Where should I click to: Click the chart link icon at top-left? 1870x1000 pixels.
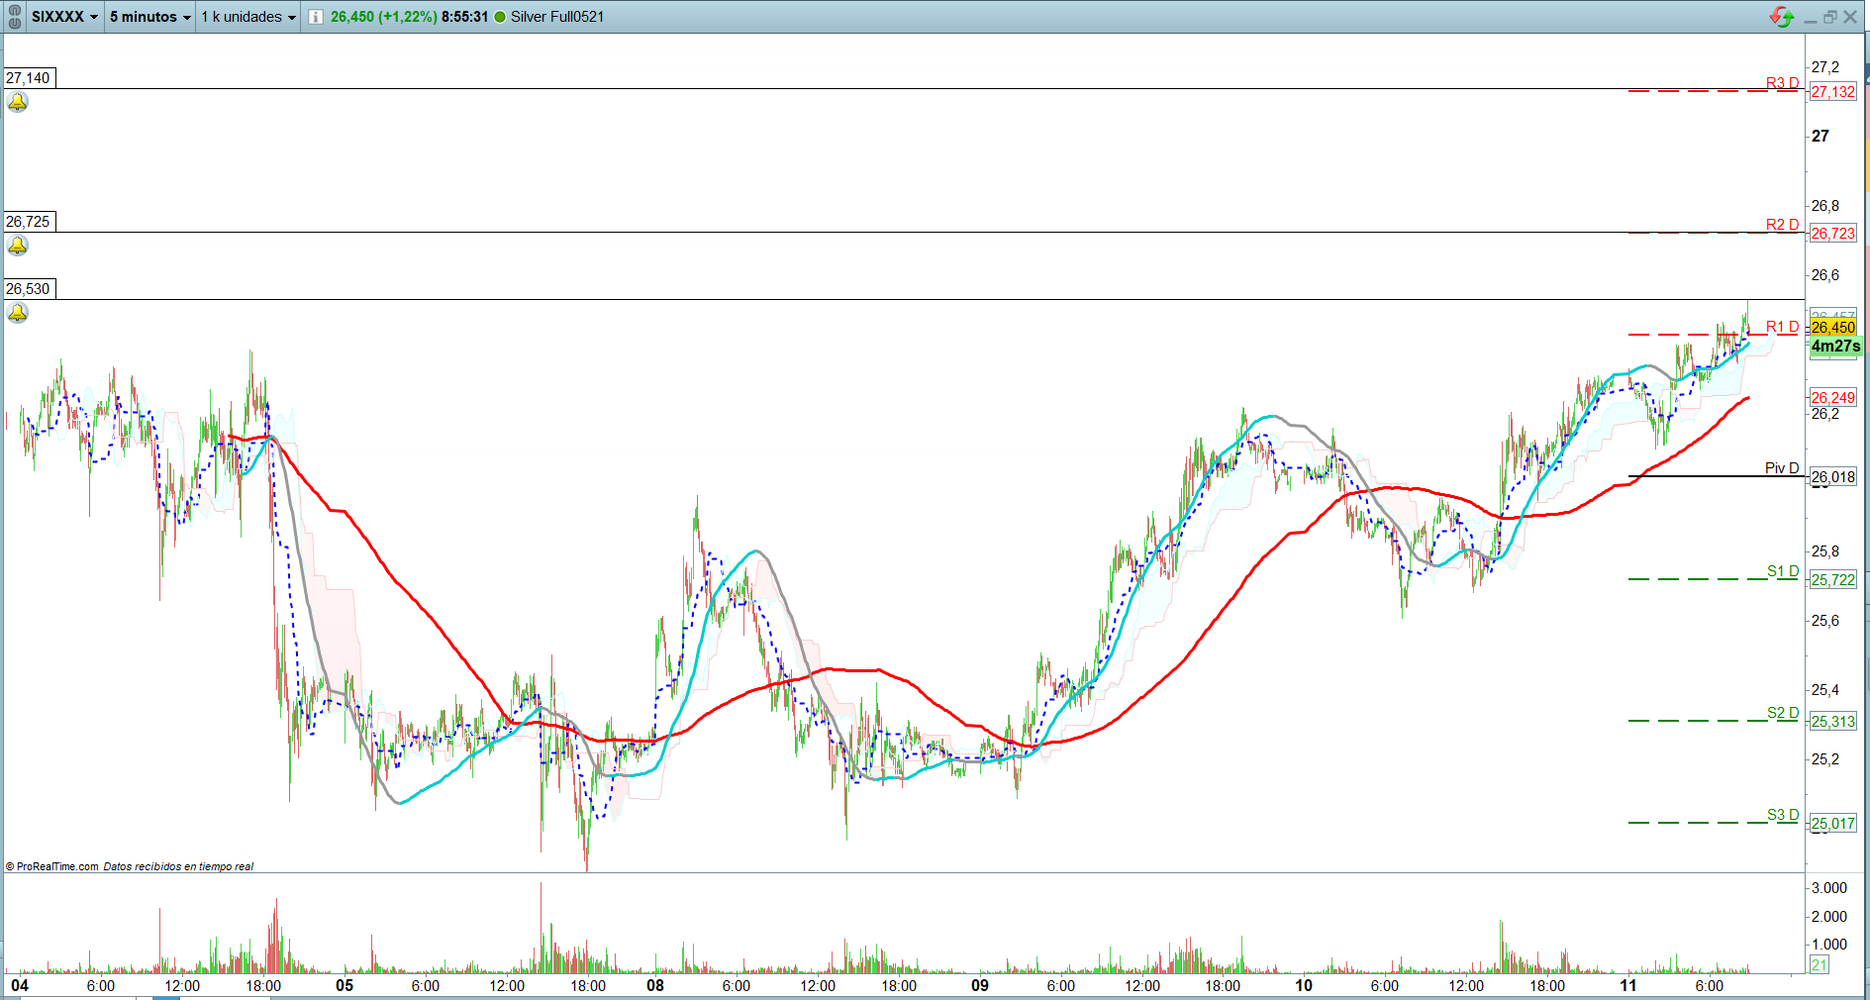point(14,17)
